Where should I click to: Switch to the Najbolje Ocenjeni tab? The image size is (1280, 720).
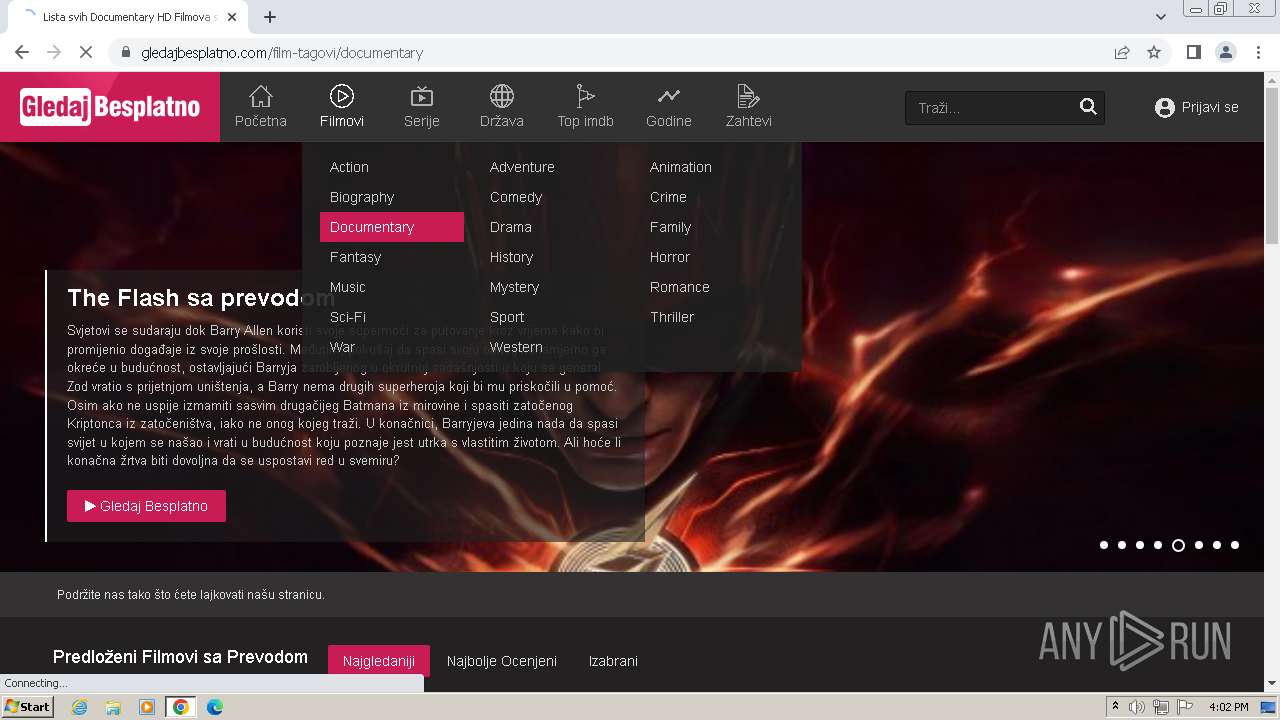click(x=502, y=661)
